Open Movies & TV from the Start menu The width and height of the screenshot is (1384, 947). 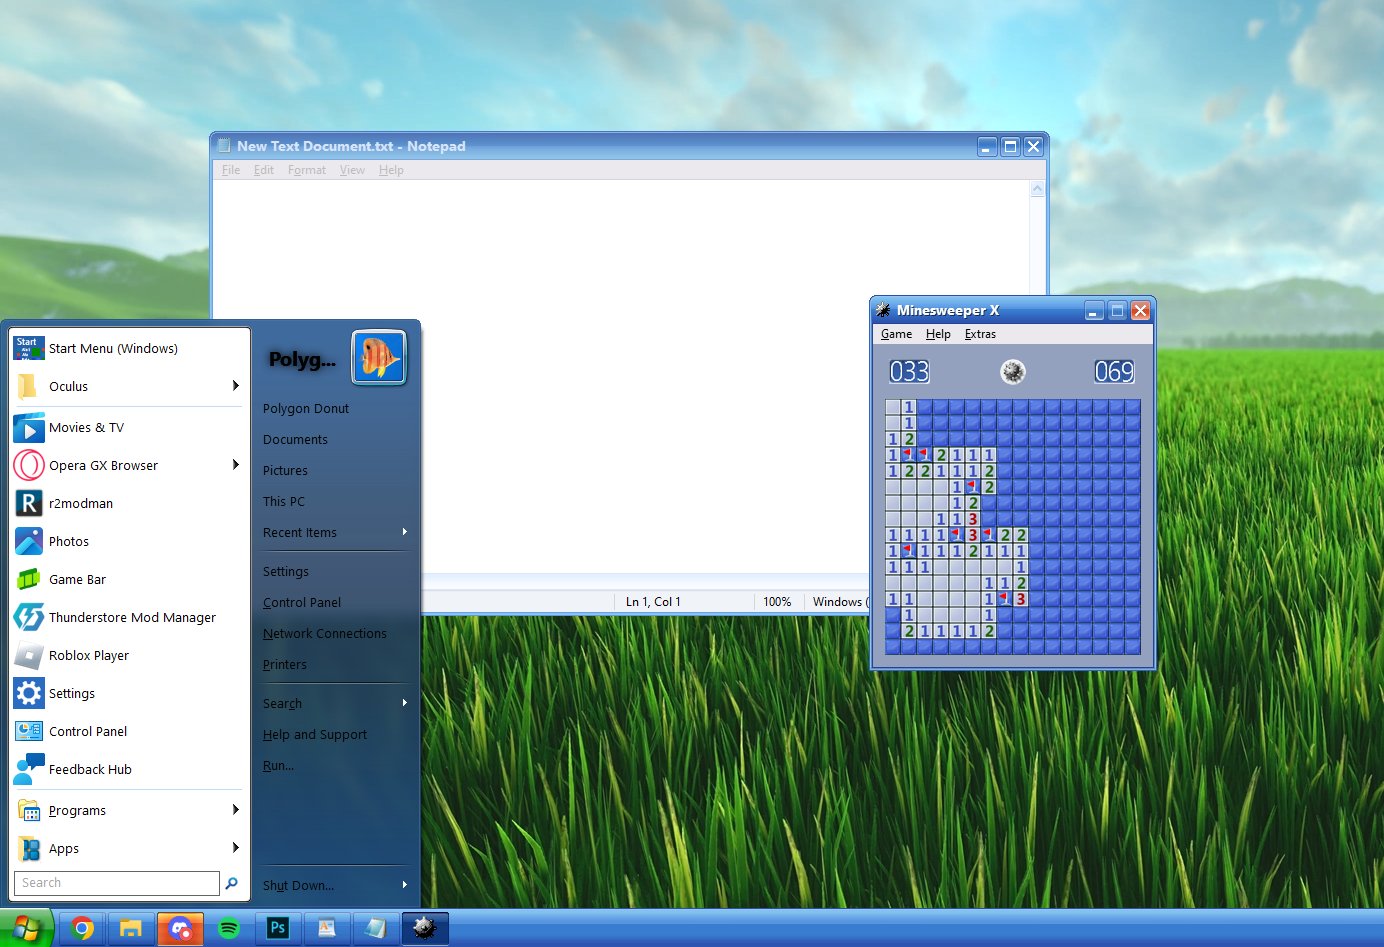[x=127, y=428]
